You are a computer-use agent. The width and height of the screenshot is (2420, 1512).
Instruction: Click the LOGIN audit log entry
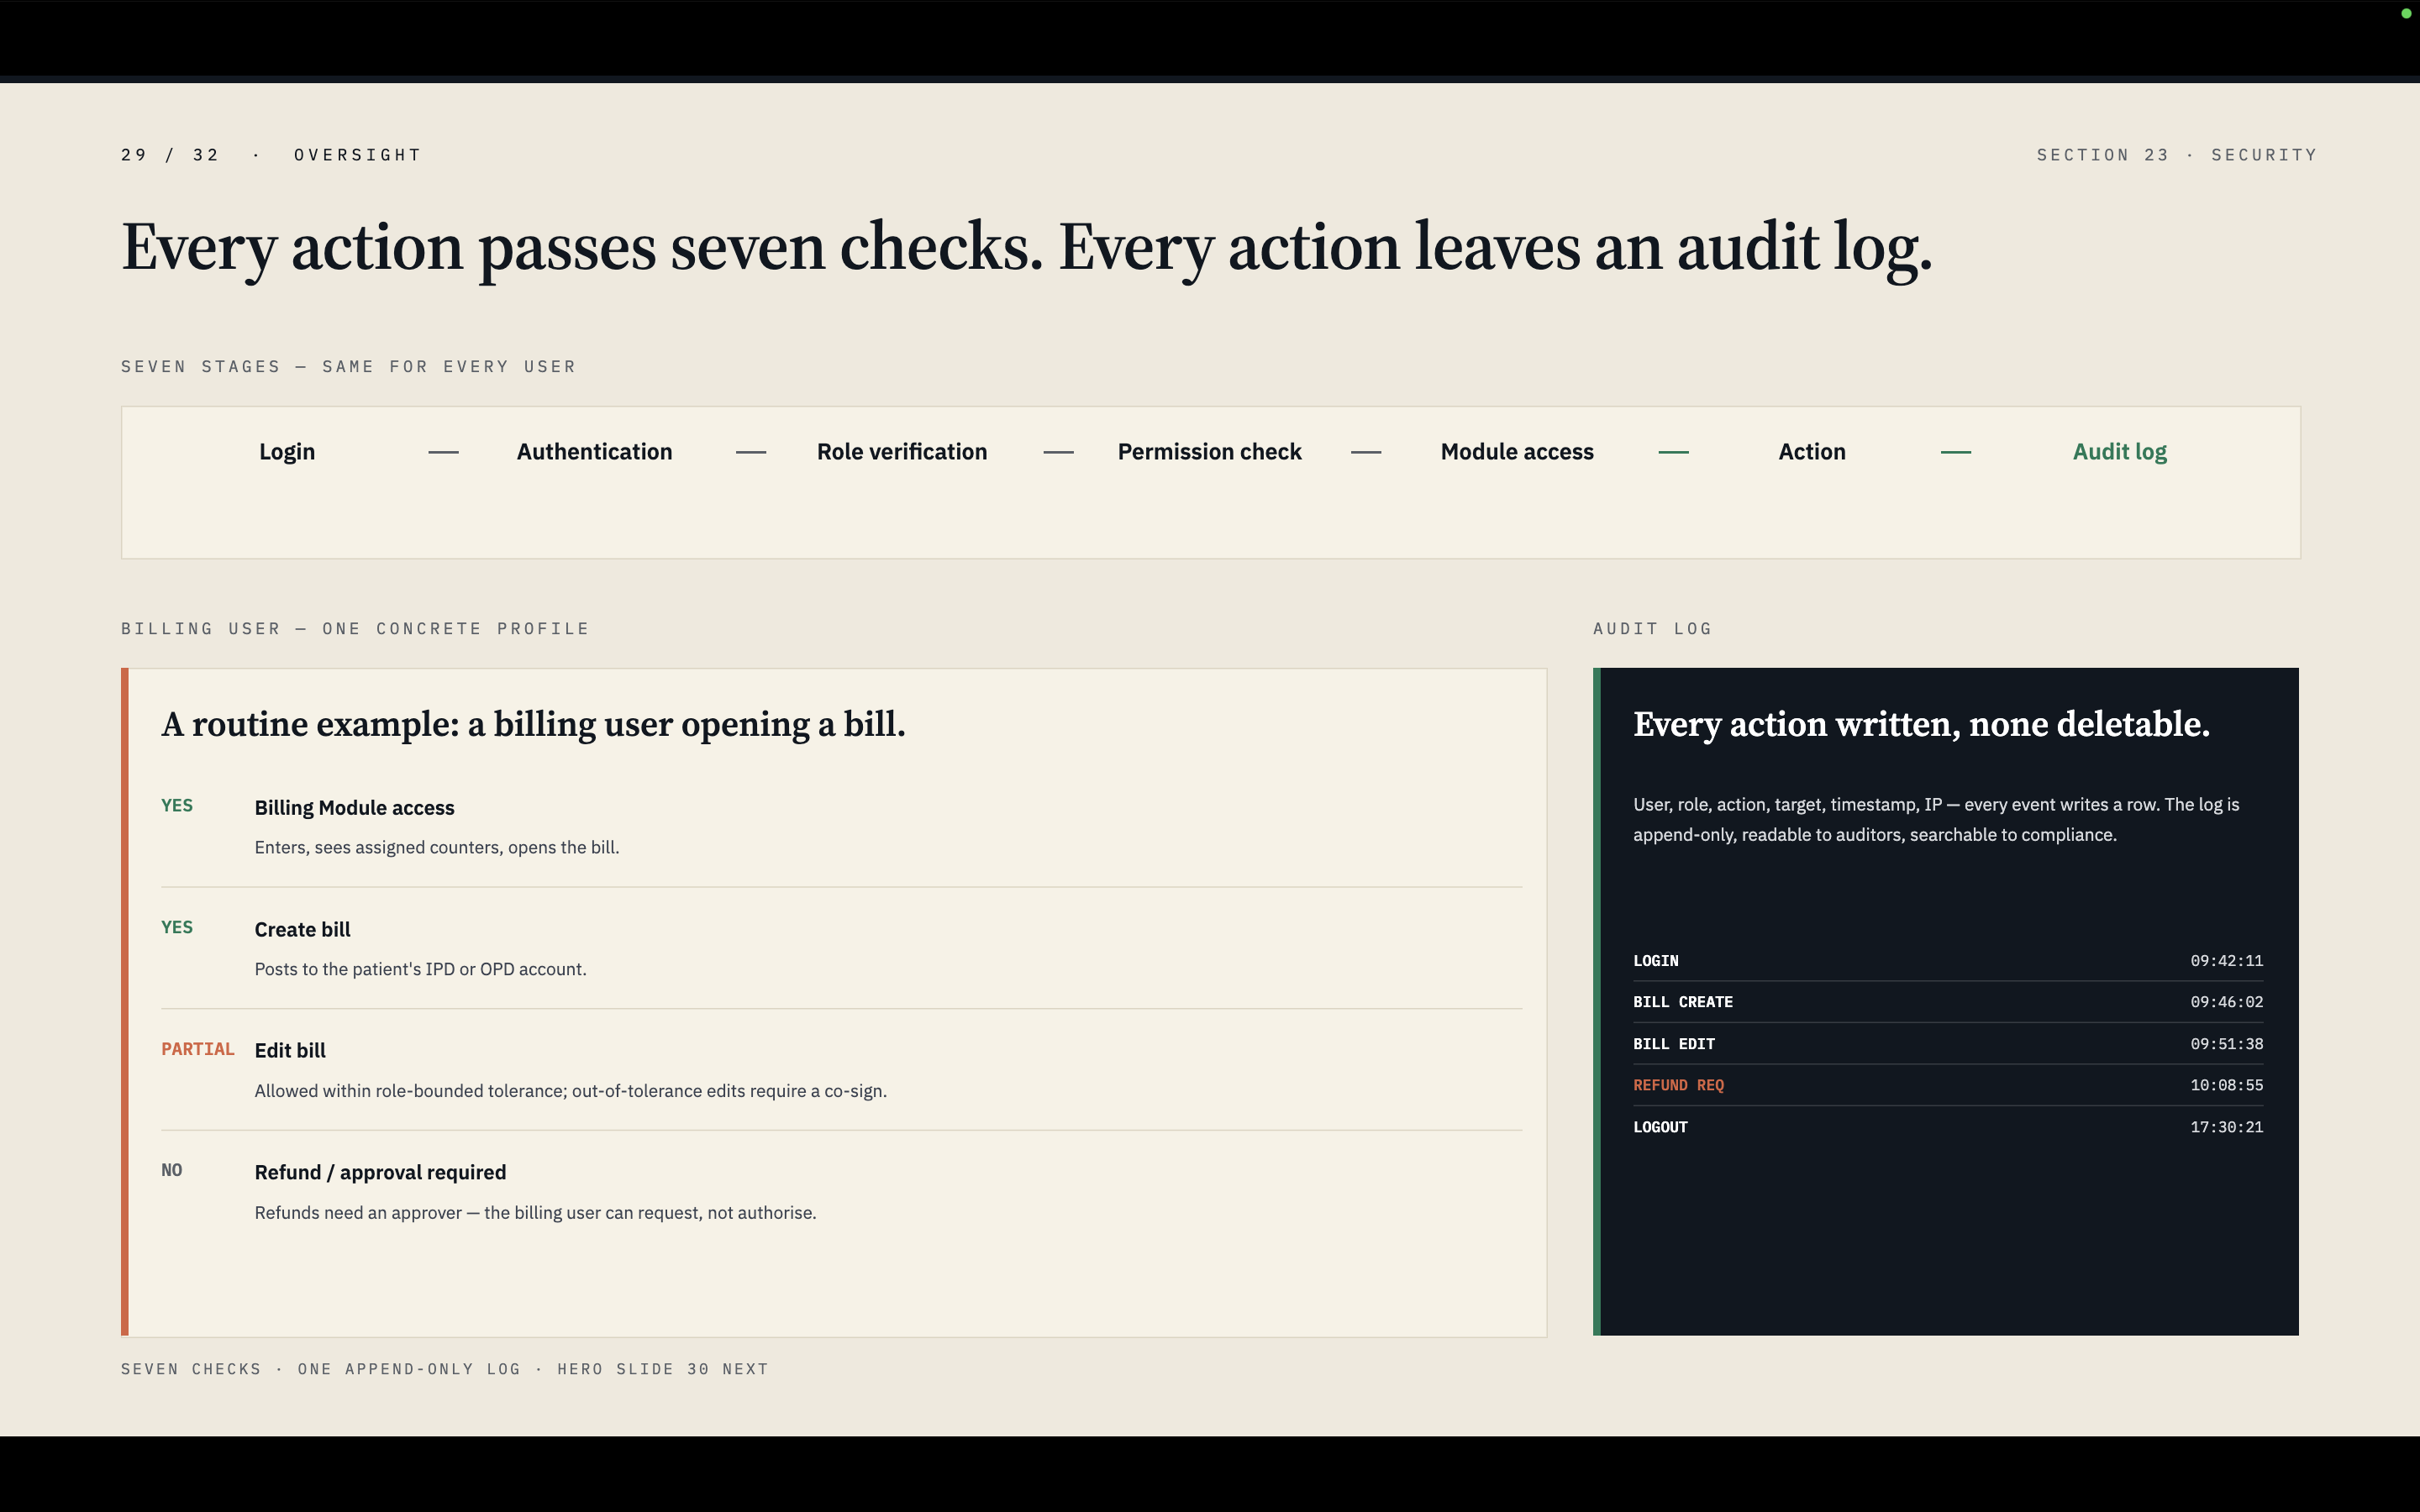point(1947,961)
